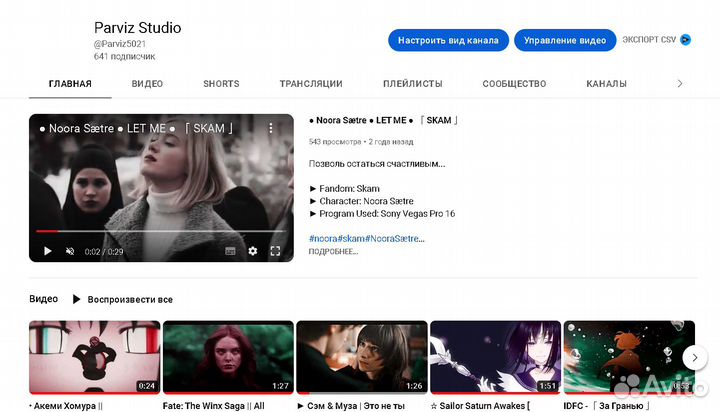Image resolution: width=720 pixels, height=412 pixels.
Task: Go to the SHORTS tab
Action: (x=221, y=84)
